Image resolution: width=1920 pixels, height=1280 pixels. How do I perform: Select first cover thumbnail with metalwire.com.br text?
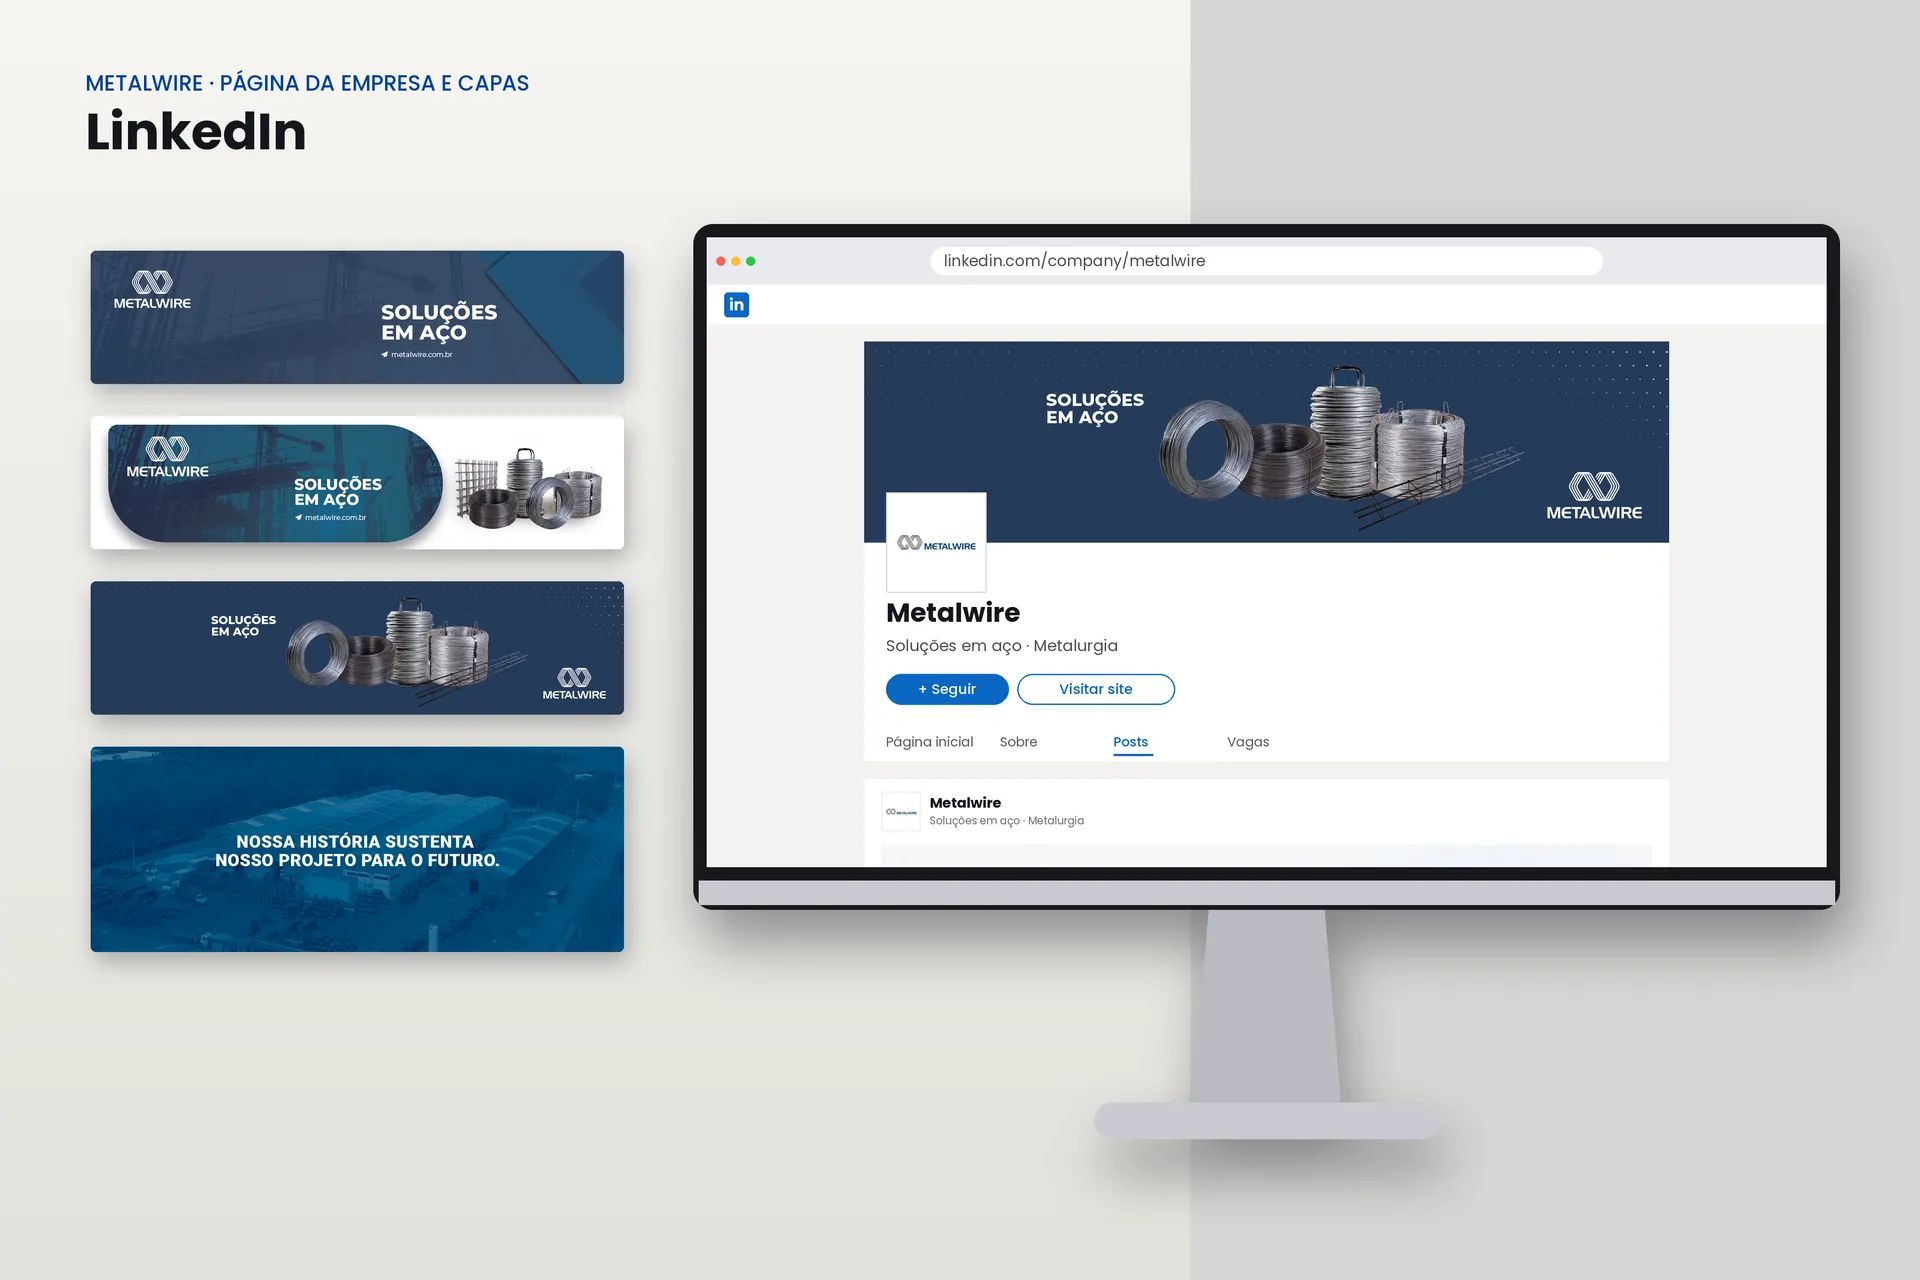tap(357, 317)
